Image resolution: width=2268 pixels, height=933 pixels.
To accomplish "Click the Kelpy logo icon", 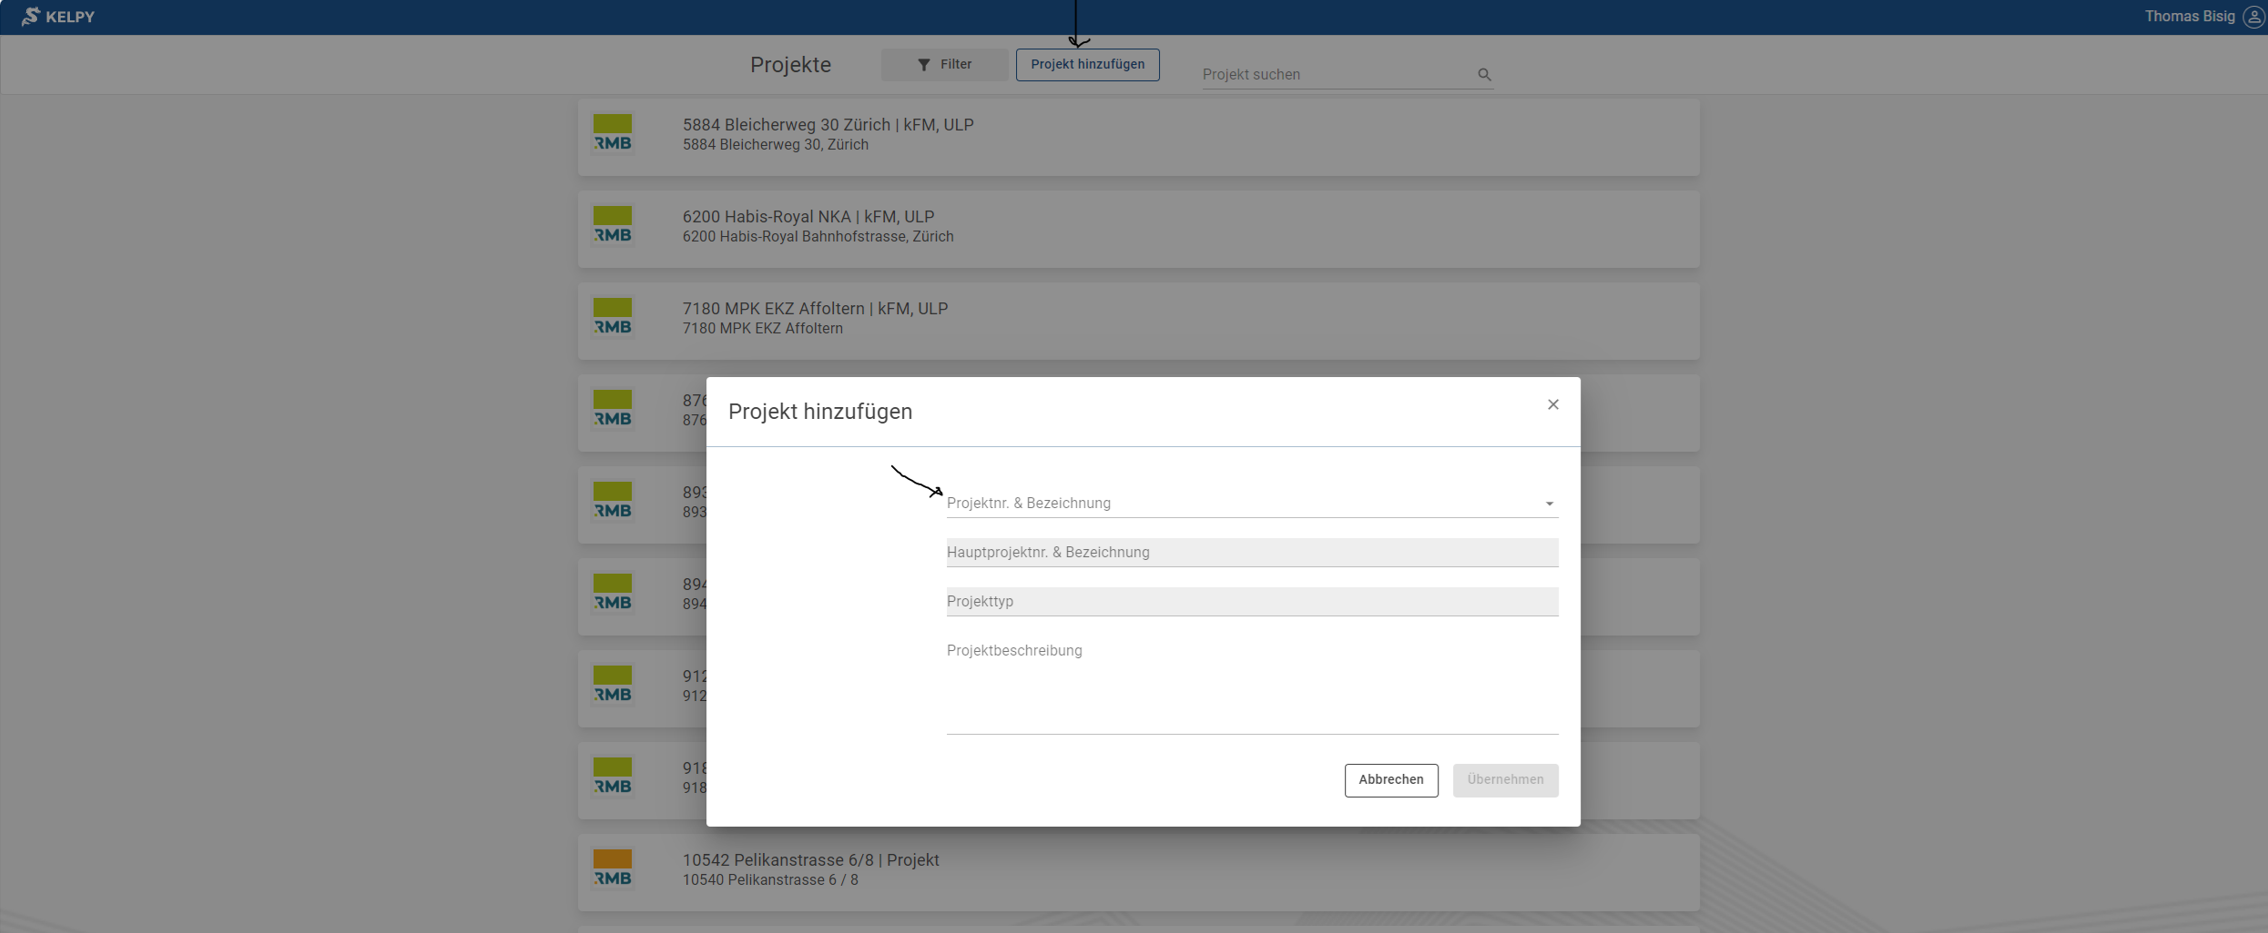I will pyautogui.click(x=31, y=16).
